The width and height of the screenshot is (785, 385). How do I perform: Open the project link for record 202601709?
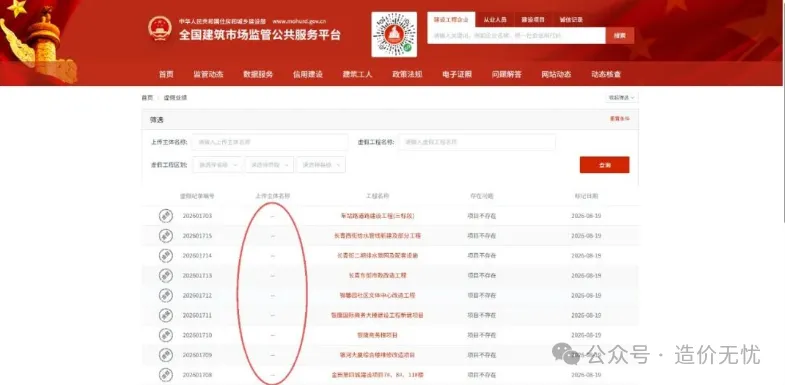[x=377, y=355]
